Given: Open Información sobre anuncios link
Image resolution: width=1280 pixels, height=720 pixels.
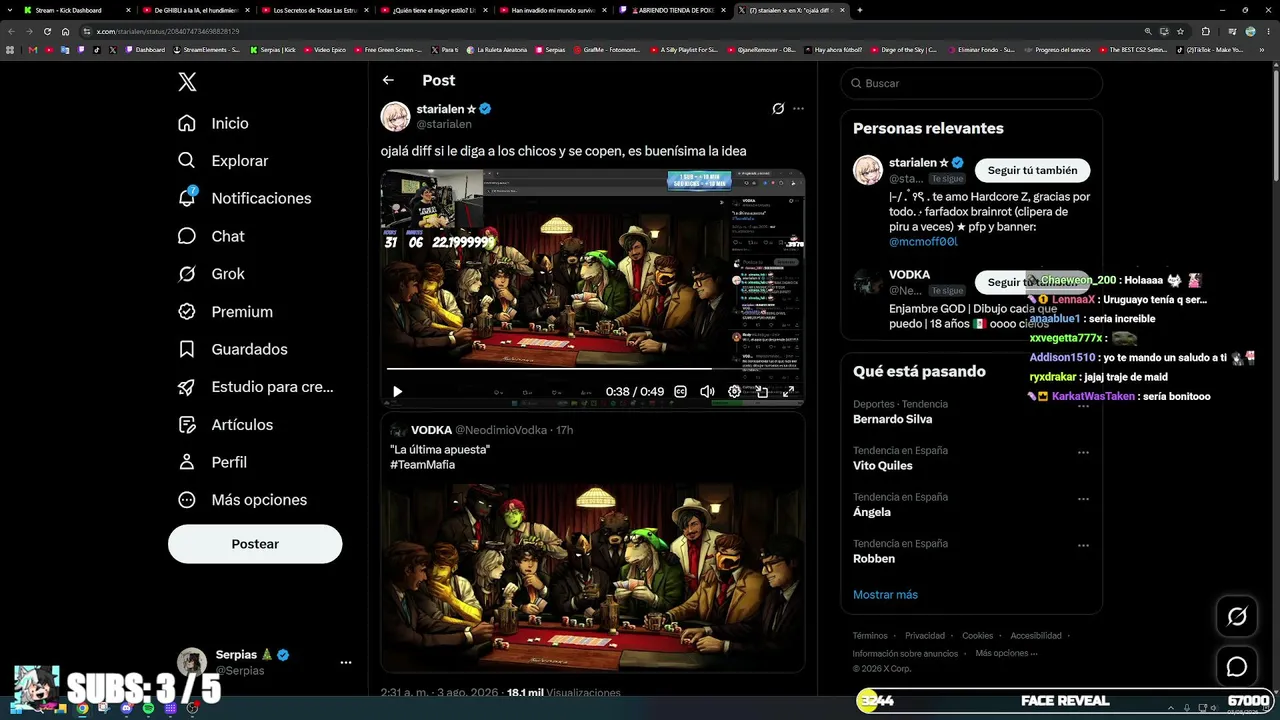Looking at the screenshot, I should [x=905, y=654].
